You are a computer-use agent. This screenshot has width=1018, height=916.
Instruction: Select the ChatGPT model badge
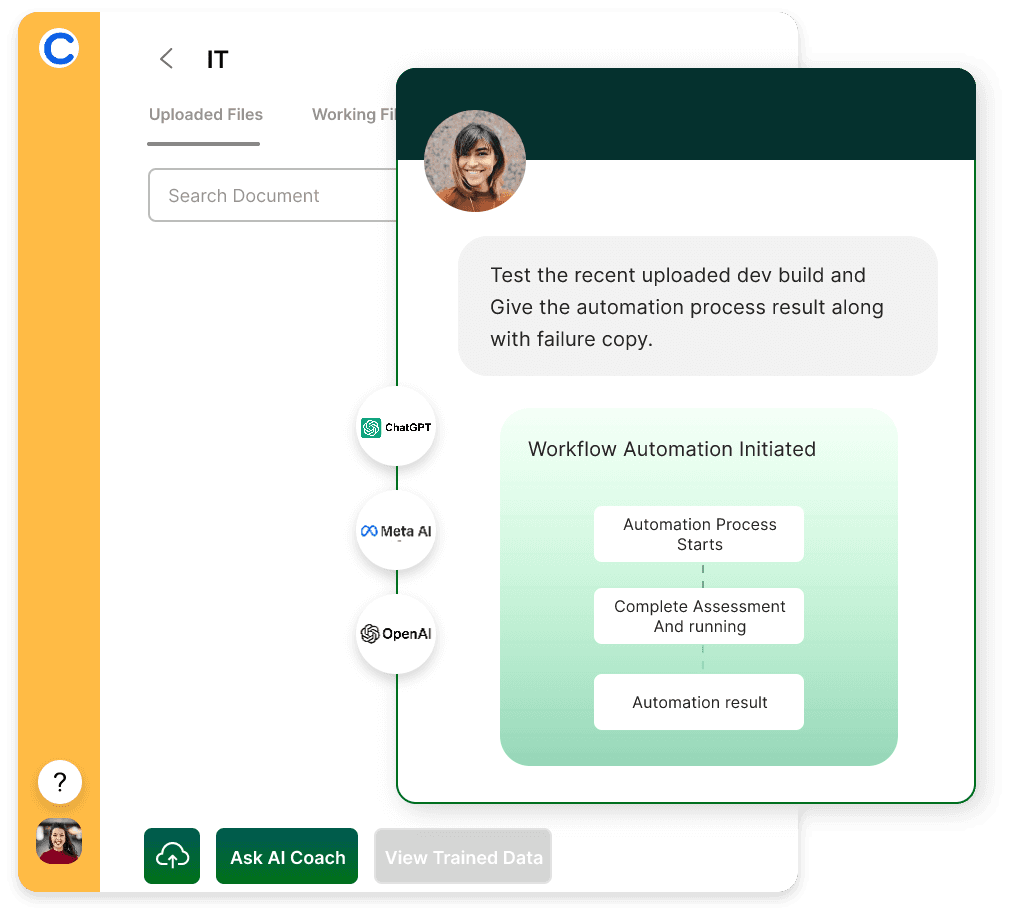396,427
